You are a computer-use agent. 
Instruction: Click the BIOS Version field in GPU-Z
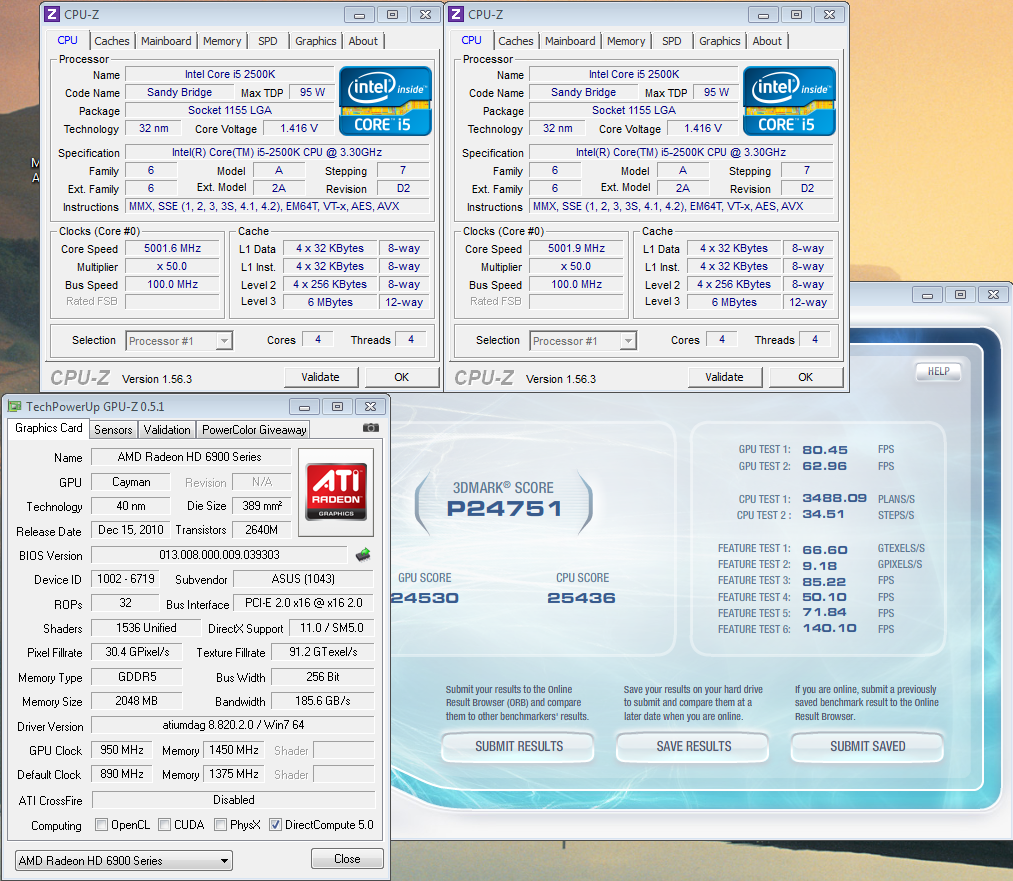click(x=220, y=555)
